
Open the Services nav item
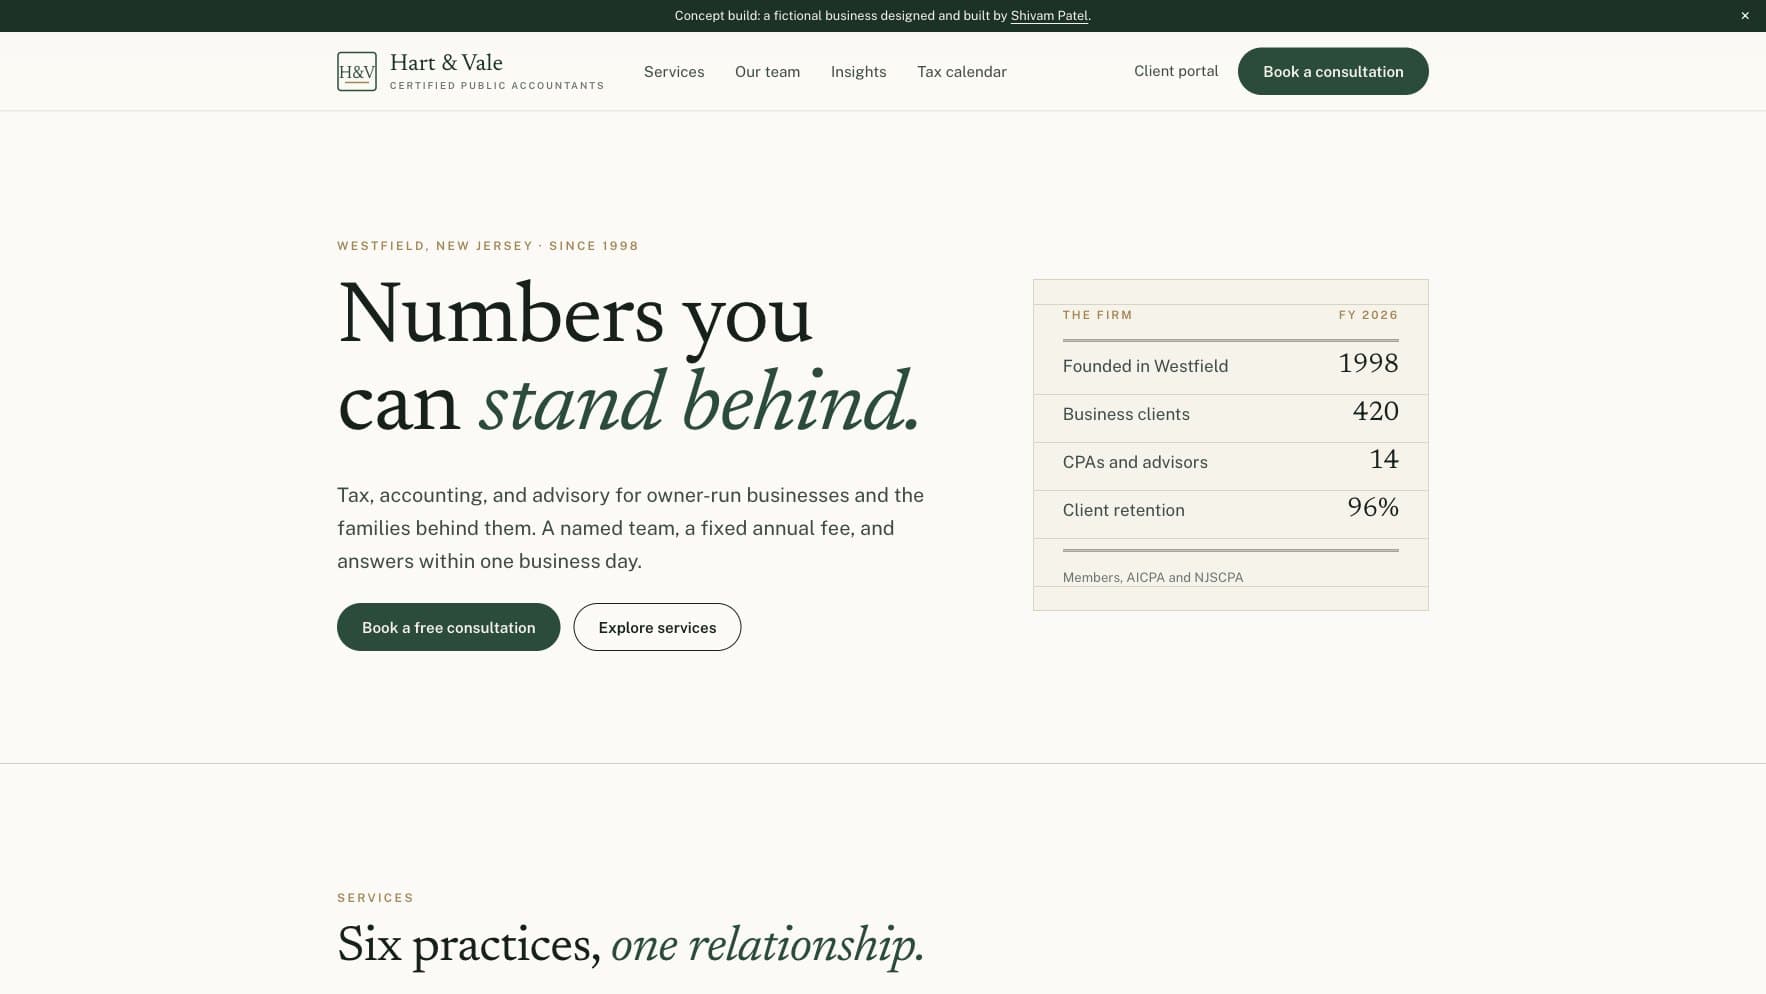[674, 72]
